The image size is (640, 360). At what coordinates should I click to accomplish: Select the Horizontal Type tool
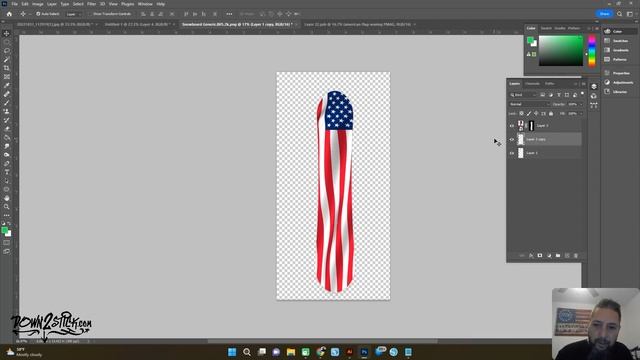click(x=7, y=172)
